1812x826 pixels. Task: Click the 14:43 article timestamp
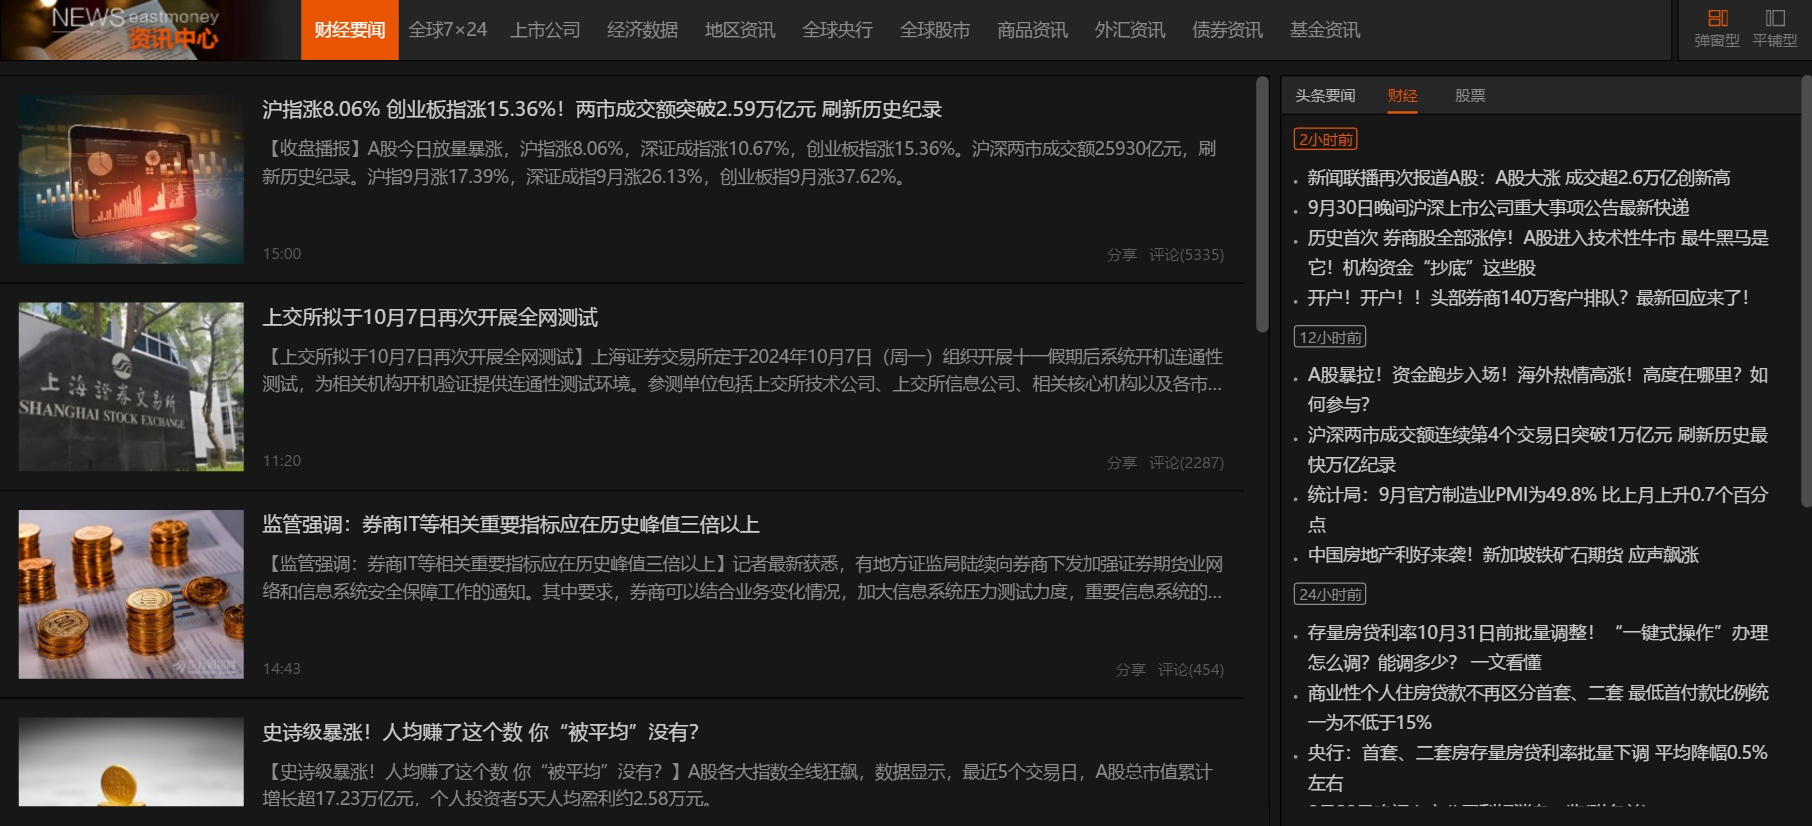pos(282,669)
